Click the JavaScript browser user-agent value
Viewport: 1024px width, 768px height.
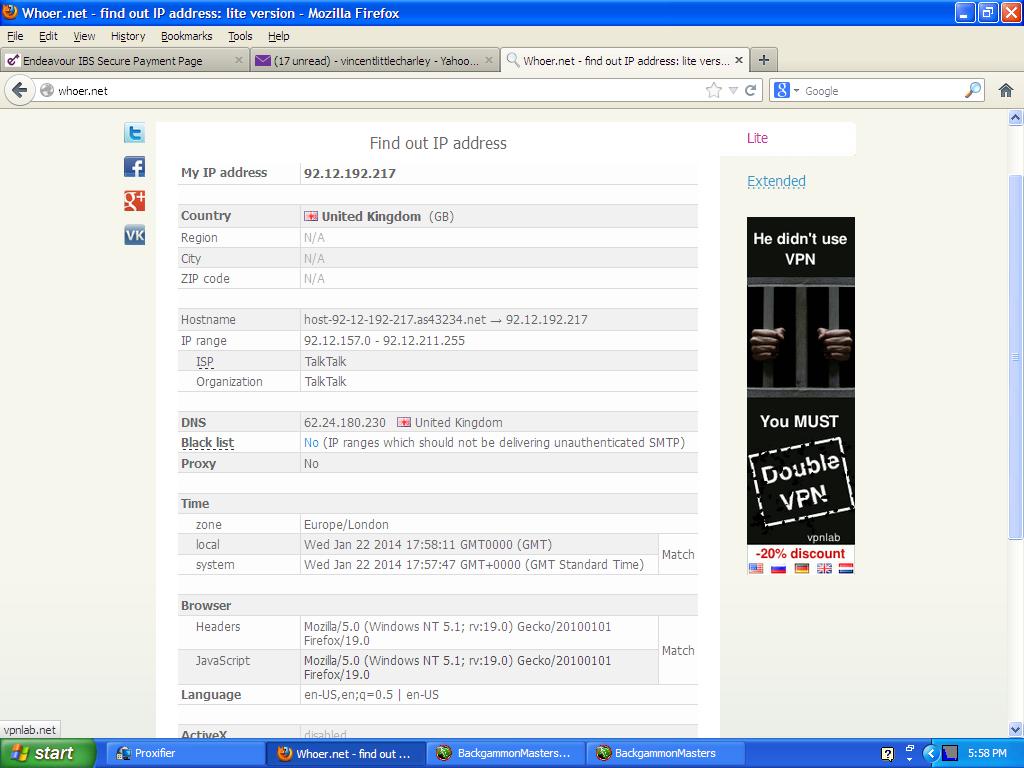pos(457,667)
